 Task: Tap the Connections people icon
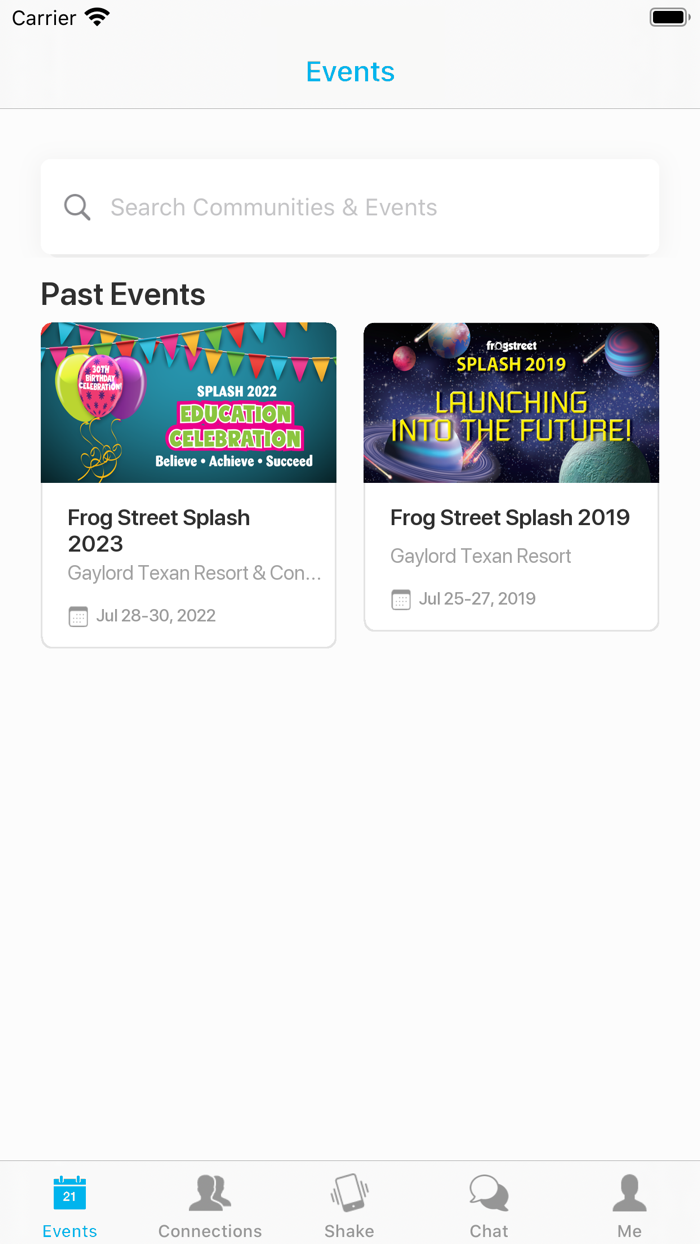(209, 1190)
